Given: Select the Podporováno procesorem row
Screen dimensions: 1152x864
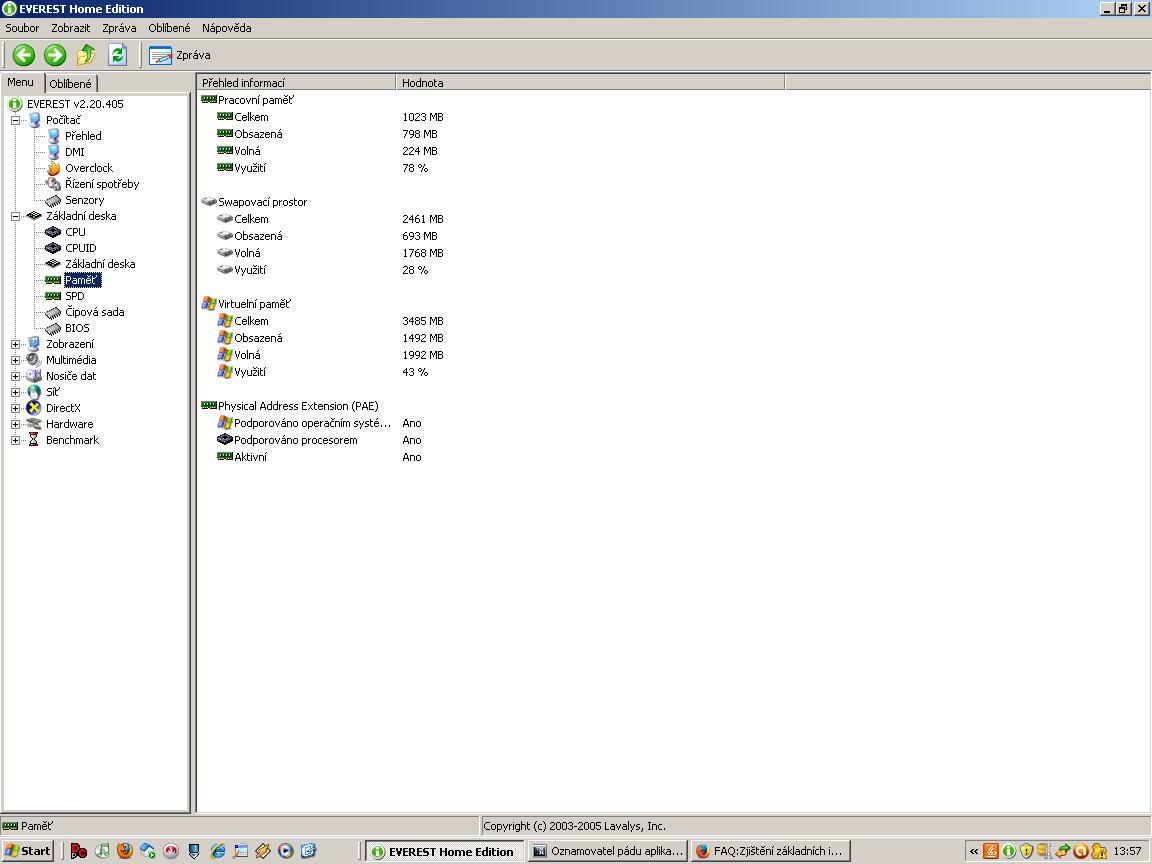Looking at the screenshot, I should pyautogui.click(x=320, y=440).
